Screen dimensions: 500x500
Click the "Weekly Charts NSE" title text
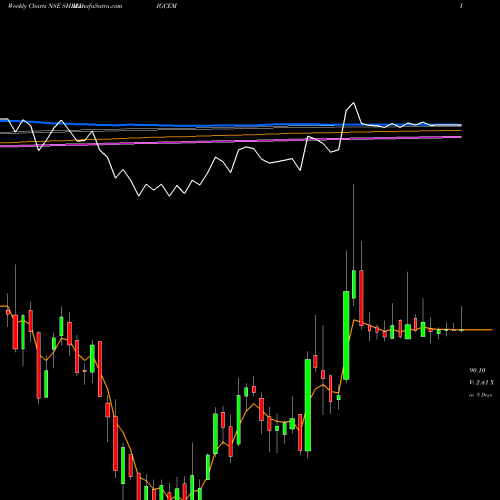point(34,6)
